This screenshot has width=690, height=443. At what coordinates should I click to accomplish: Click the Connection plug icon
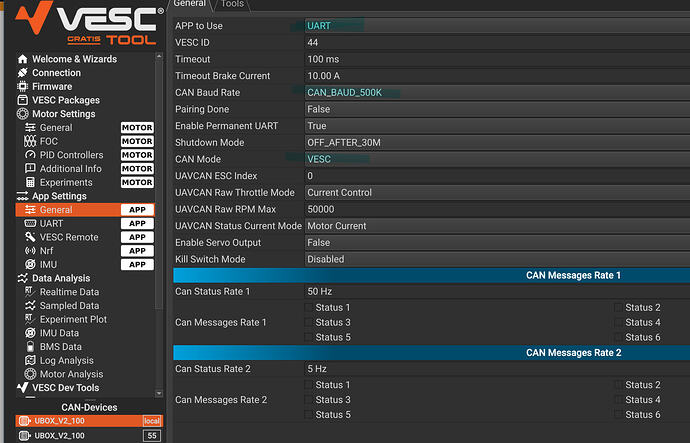coord(22,73)
